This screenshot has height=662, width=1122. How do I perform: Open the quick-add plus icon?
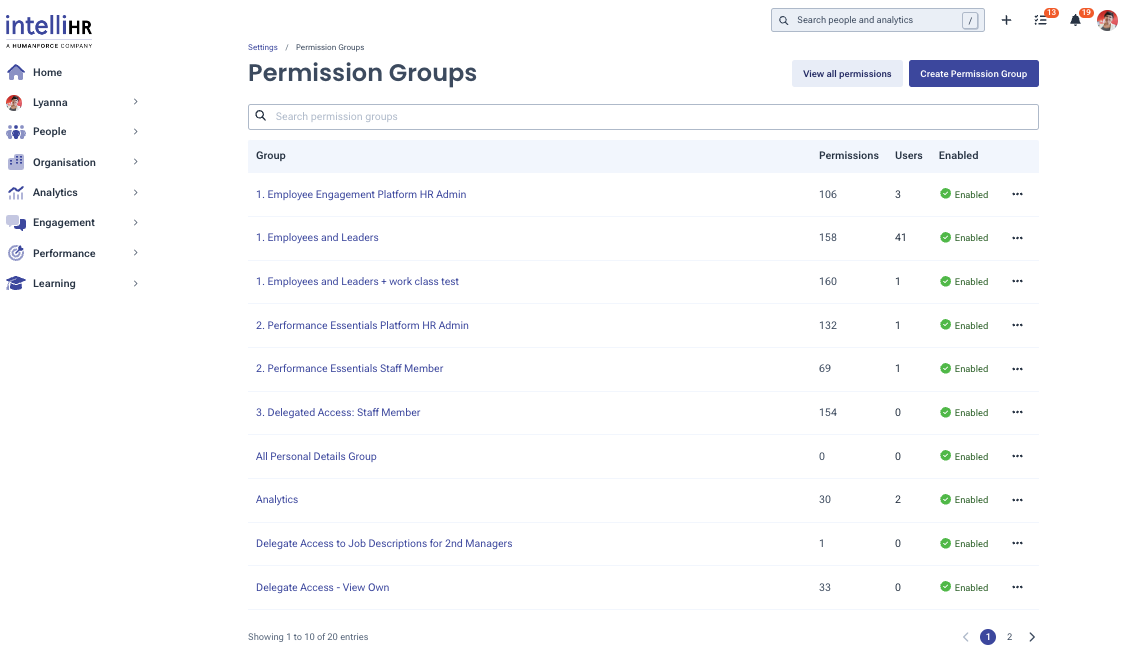pyautogui.click(x=1006, y=20)
